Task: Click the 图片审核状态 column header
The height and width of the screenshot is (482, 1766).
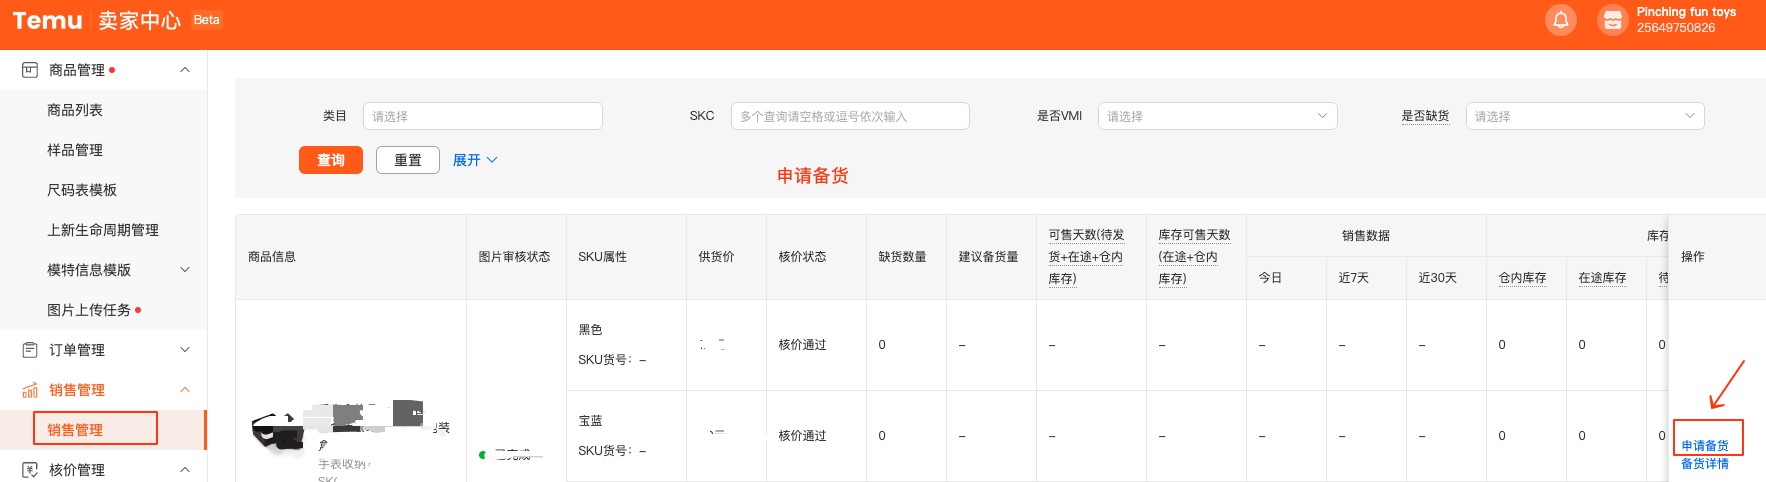Action: [514, 257]
